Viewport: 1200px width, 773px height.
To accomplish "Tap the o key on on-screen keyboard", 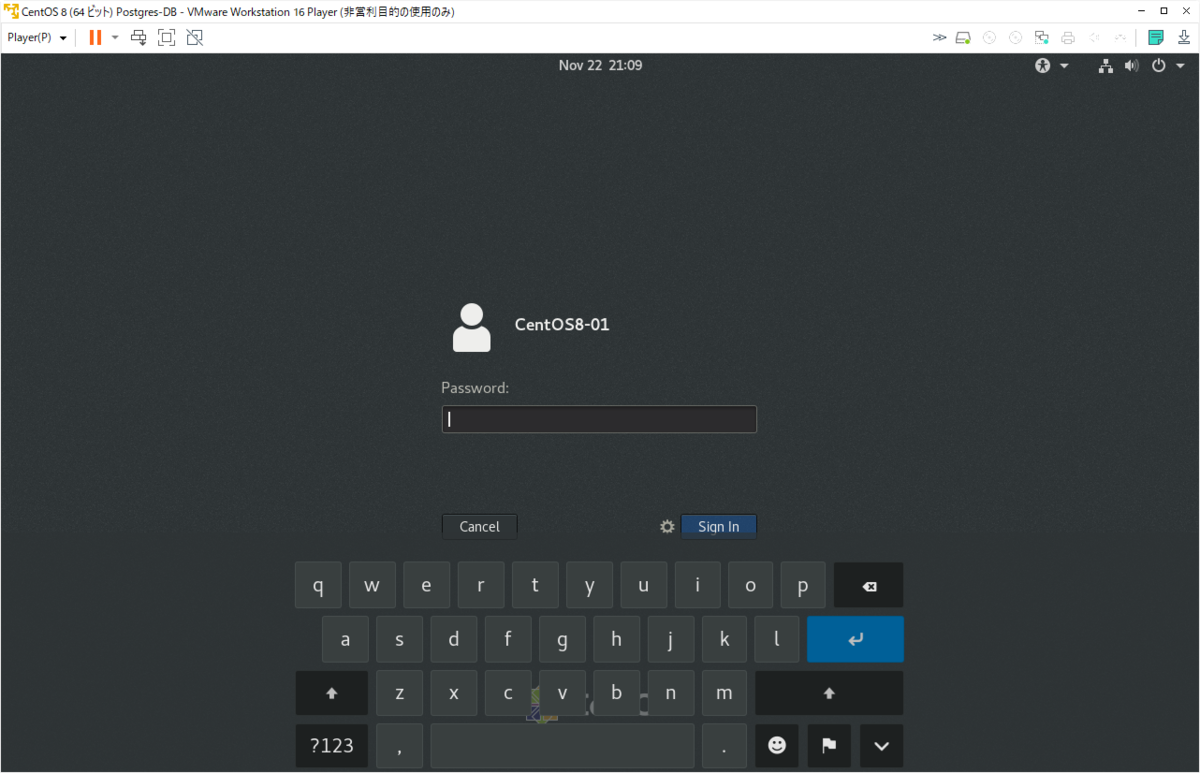I will [751, 585].
